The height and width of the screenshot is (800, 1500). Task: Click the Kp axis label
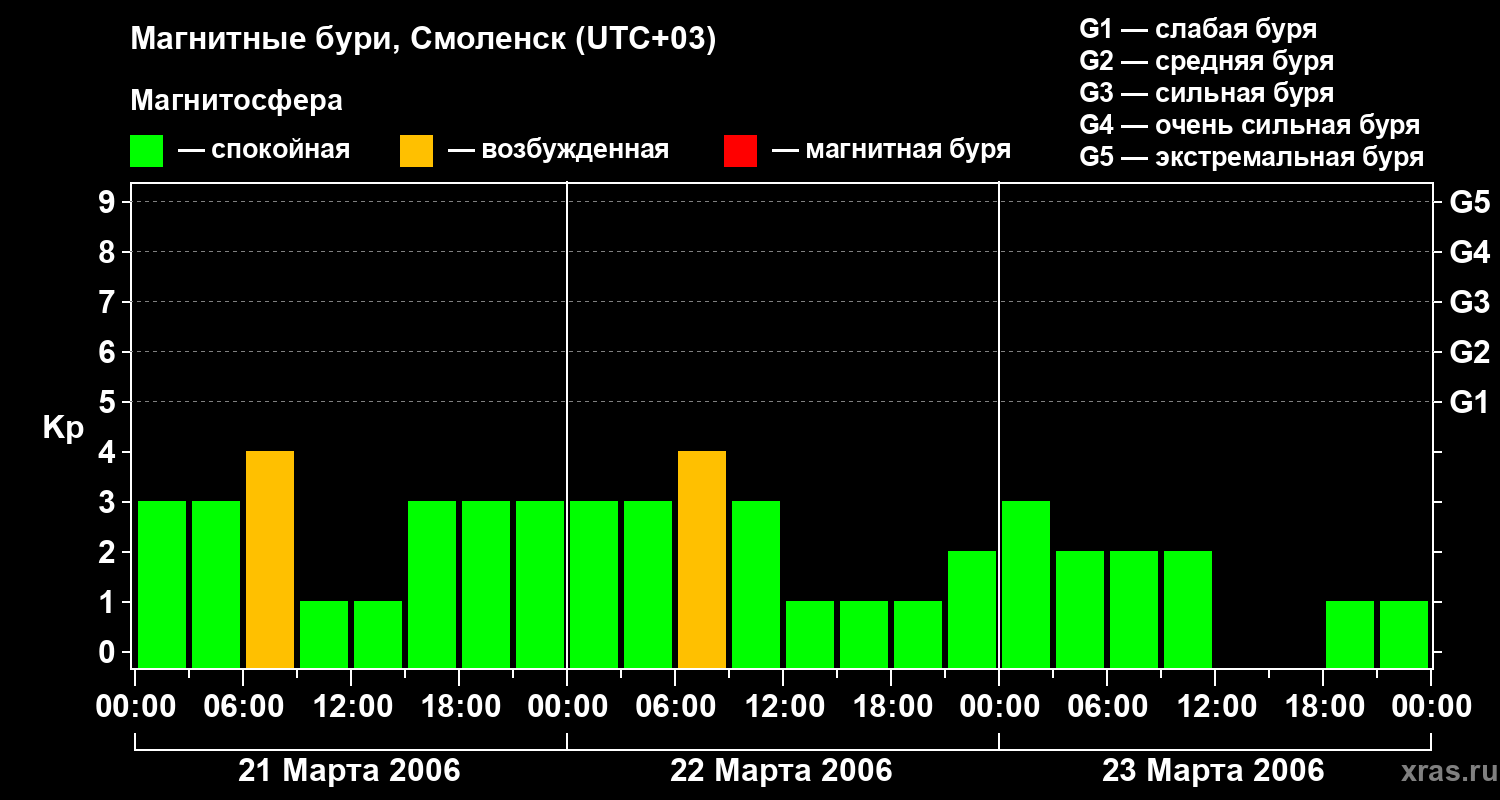tap(63, 428)
